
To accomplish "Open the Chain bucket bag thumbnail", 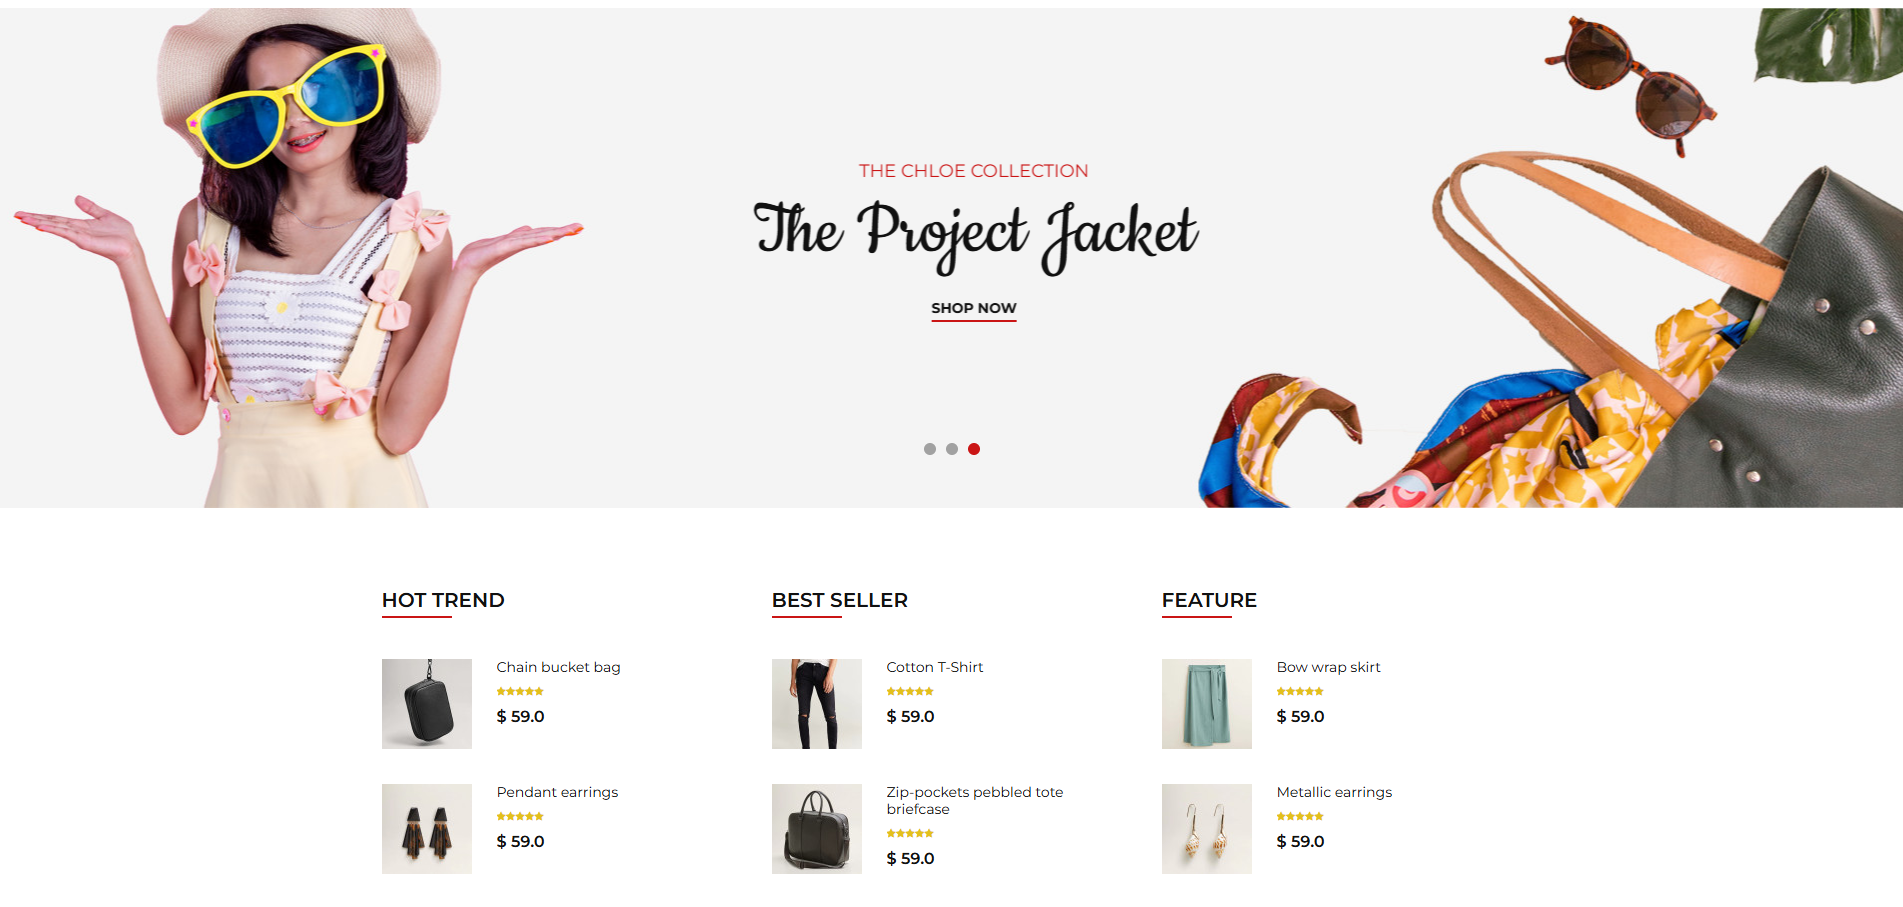I will pyautogui.click(x=427, y=704).
